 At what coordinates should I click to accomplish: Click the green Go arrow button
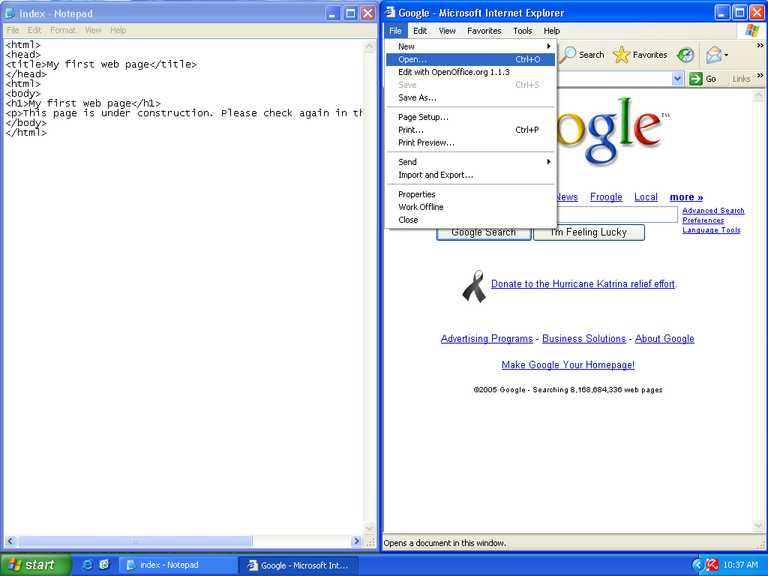695,78
